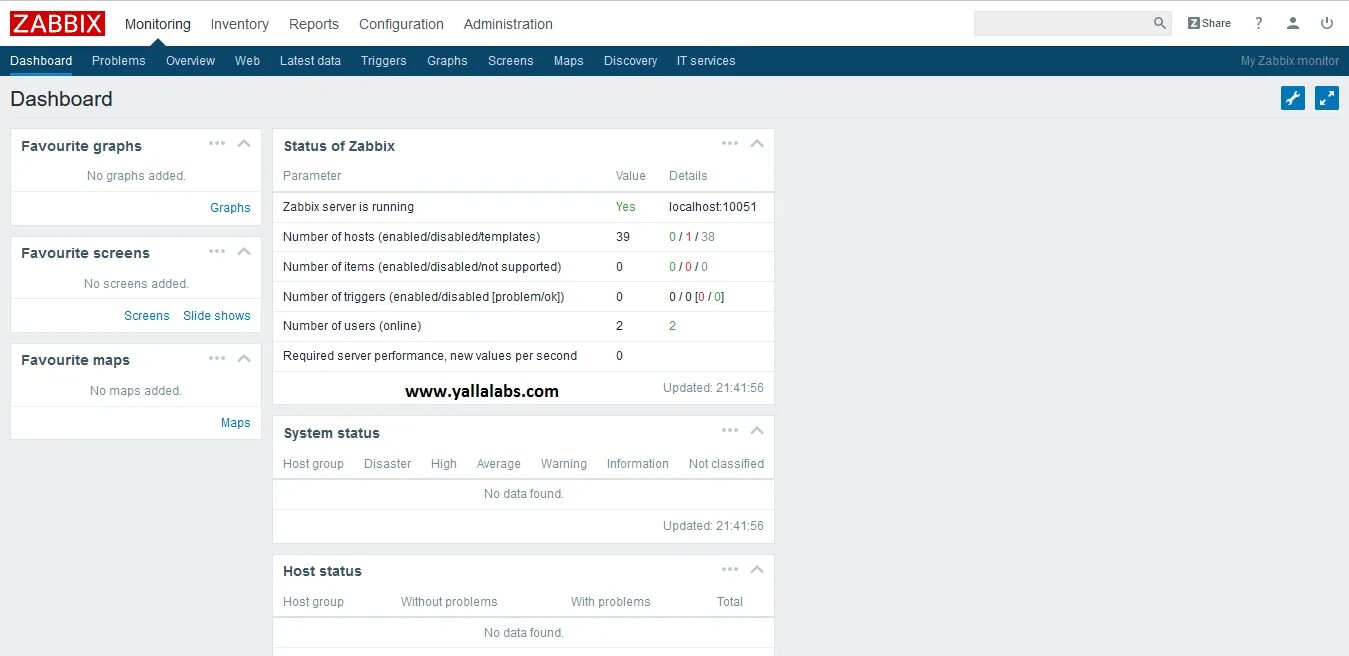Open Status of Zabbix widget ellipsis menu
Image resolution: width=1349 pixels, height=656 pixels.
pos(730,143)
